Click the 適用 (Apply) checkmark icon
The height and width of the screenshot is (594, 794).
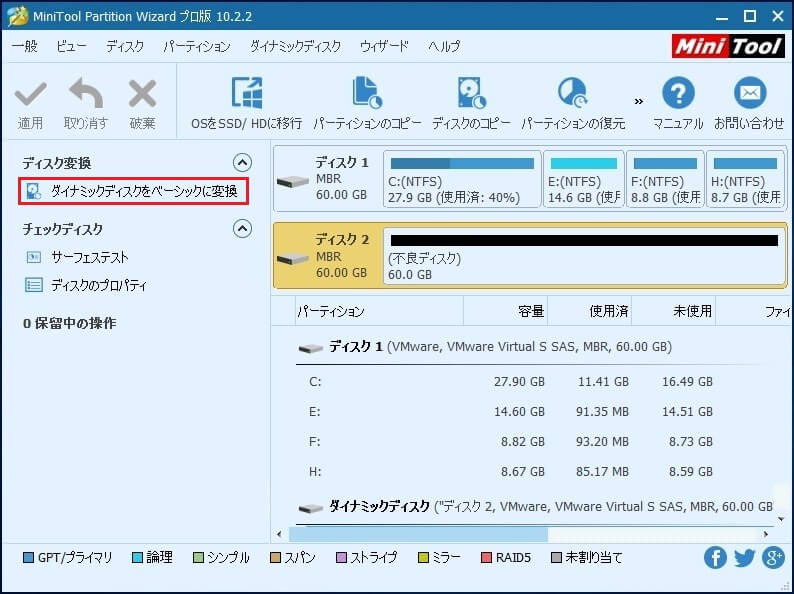[x=30, y=94]
